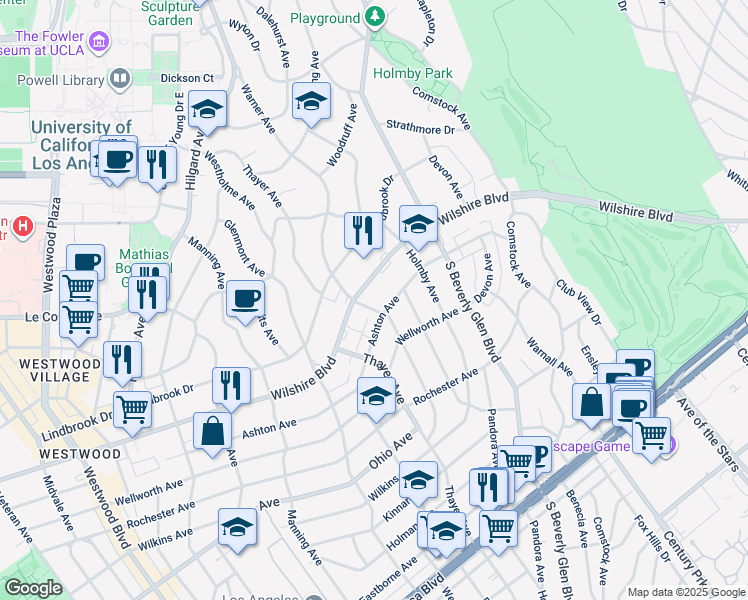This screenshot has height=600, width=748.
Task: Open the cafe marker near Glenmont Ave
Action: tap(245, 297)
